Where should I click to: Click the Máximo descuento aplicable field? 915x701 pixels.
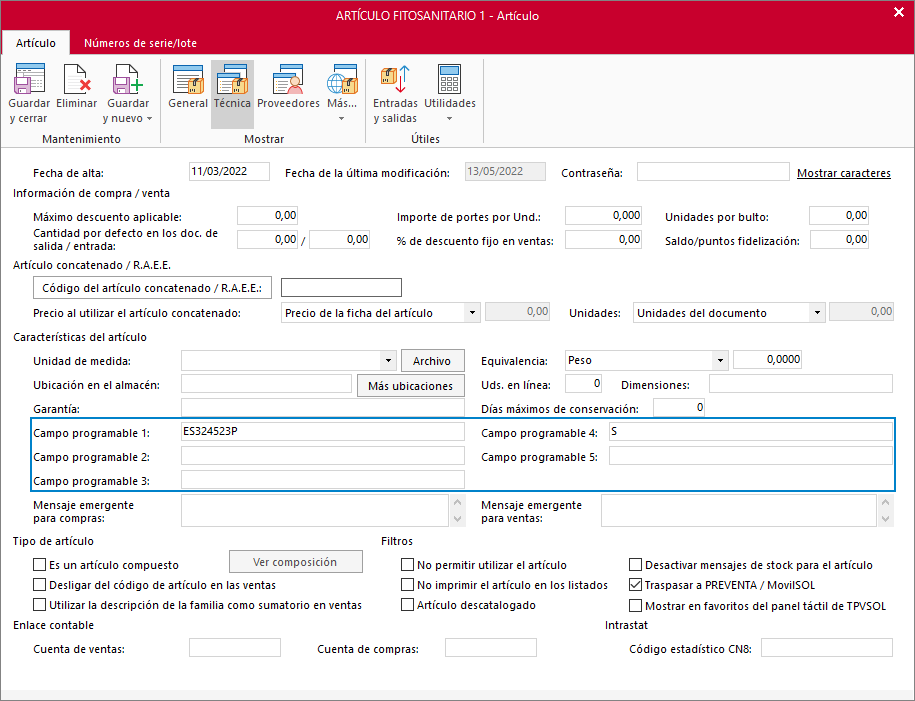click(267, 215)
